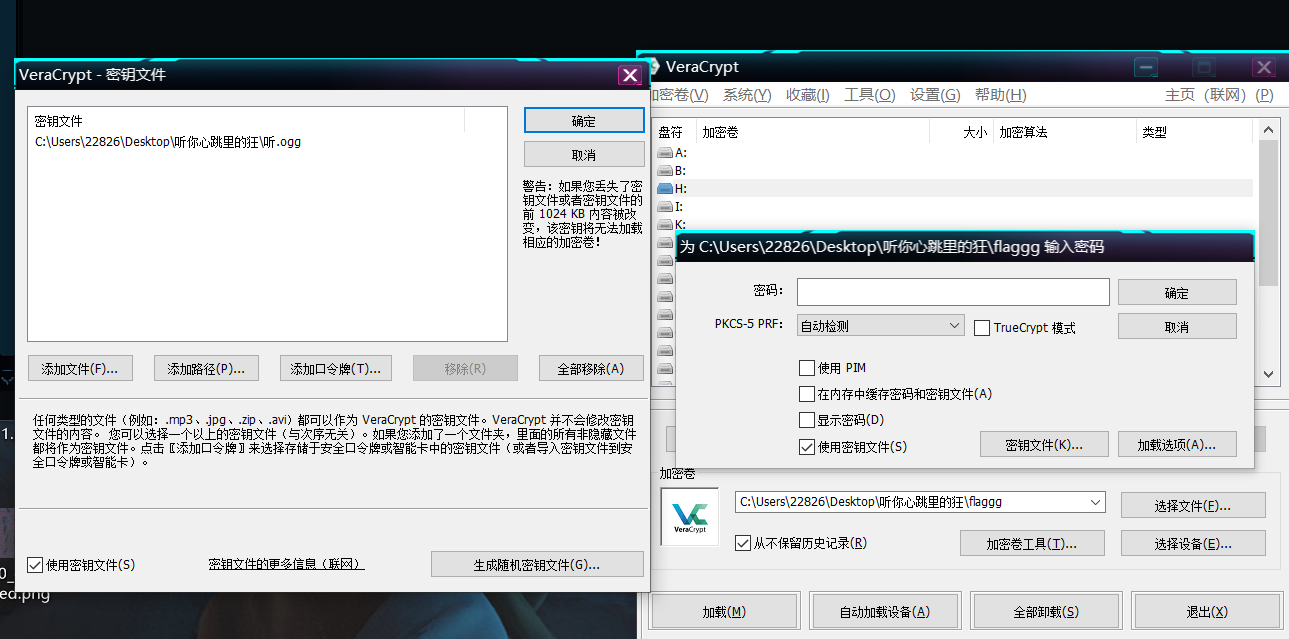Open the 加载选项(A)... button

point(1177,444)
